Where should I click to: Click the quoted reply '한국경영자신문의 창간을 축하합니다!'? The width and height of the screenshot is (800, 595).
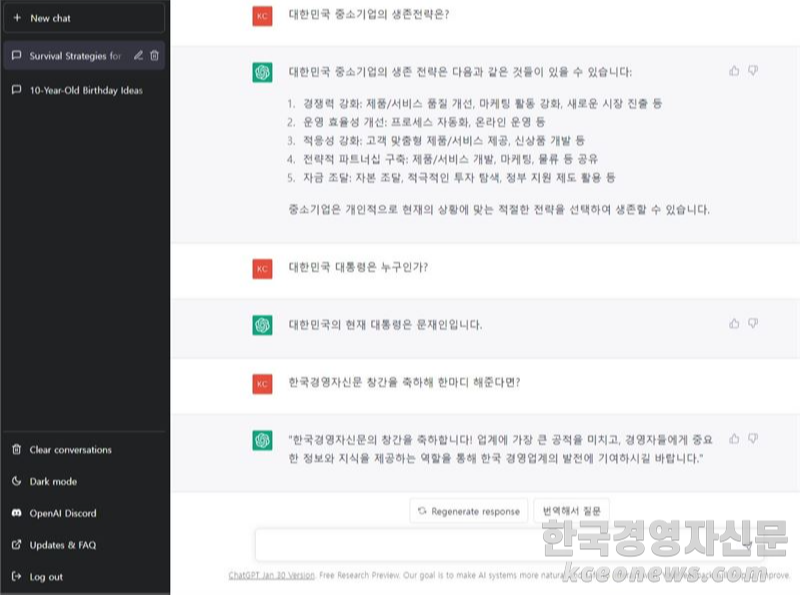501,449
